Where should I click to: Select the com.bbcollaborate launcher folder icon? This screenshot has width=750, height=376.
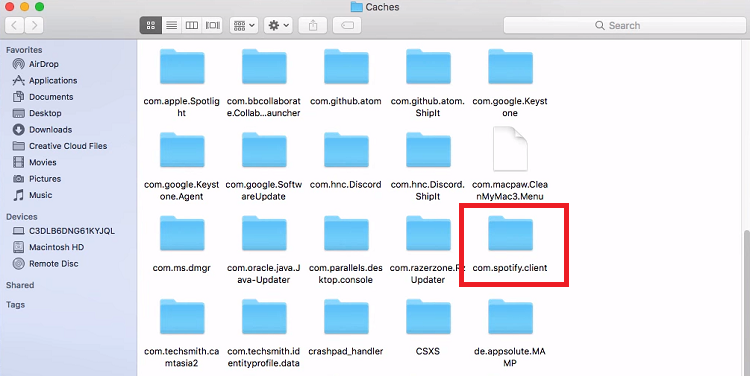click(264, 67)
